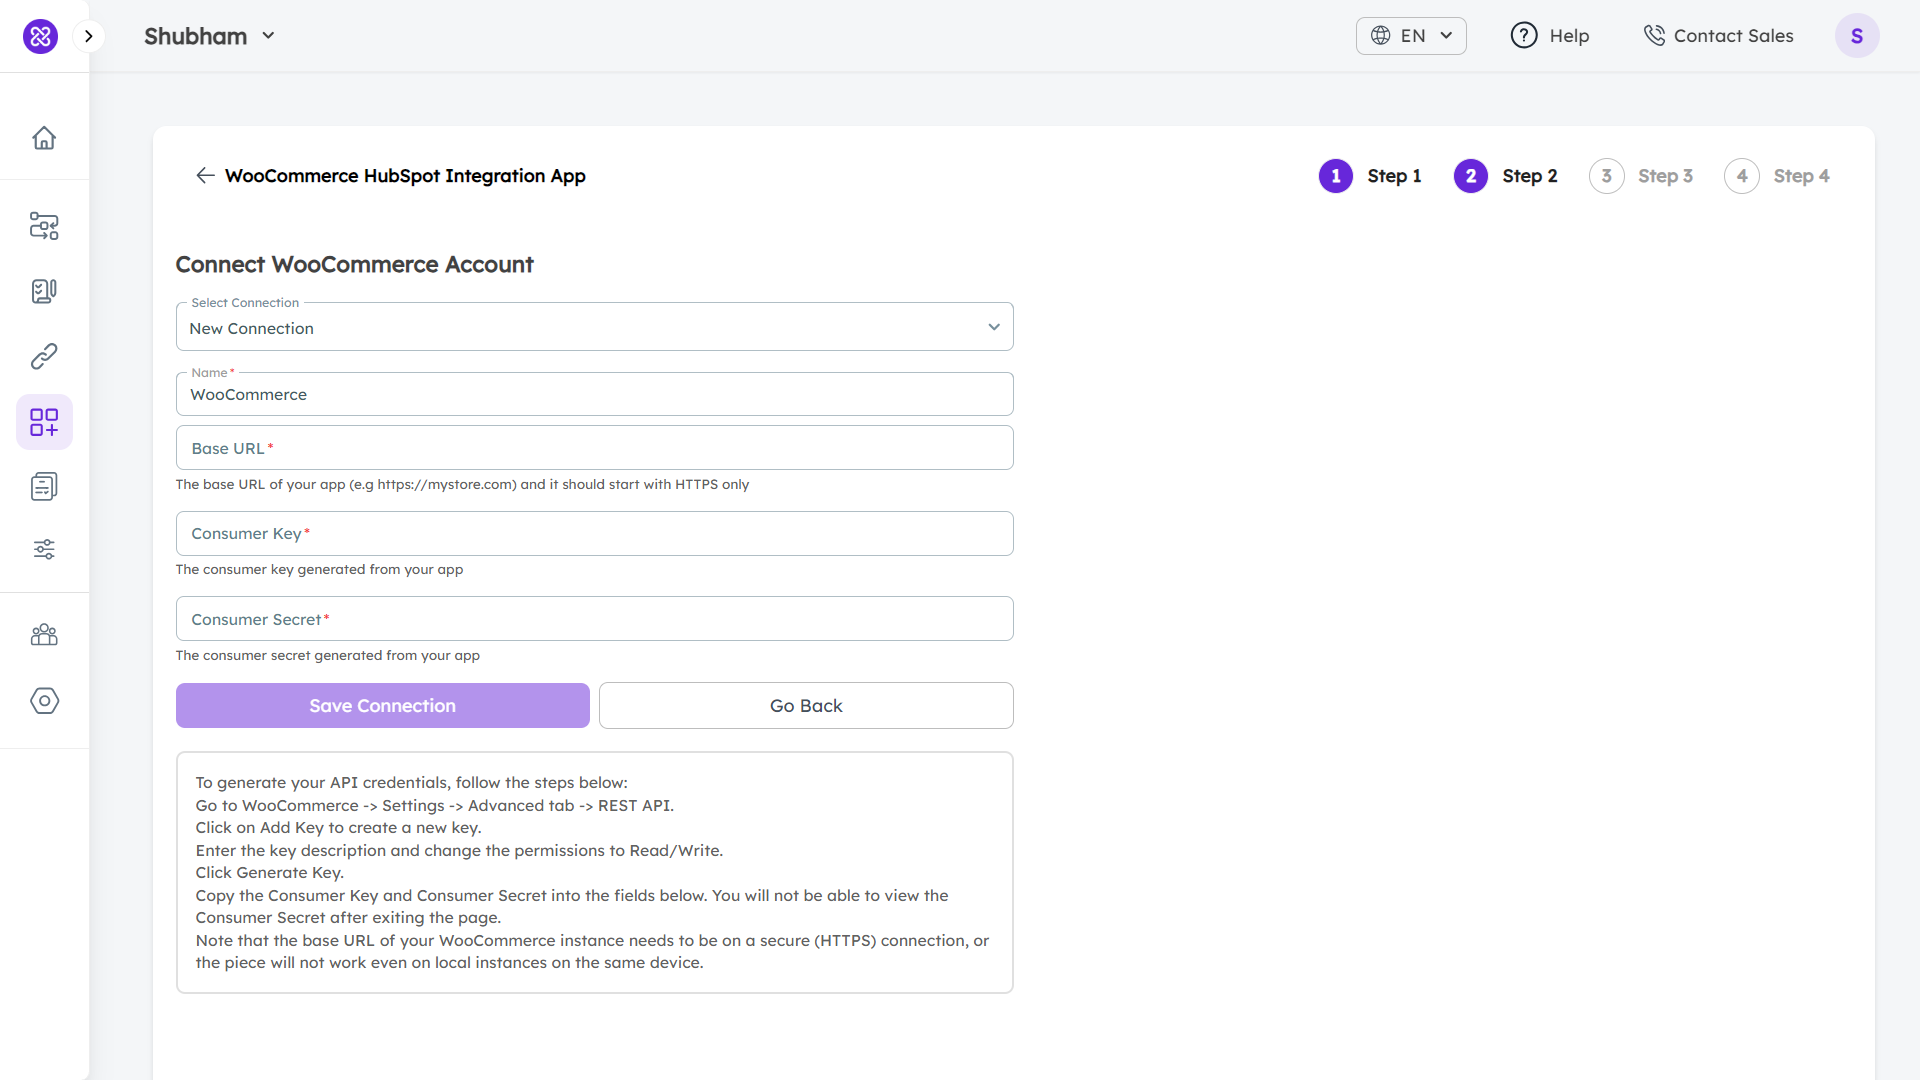Focus the Consumer Key input field
1920x1080 pixels.
coord(594,534)
